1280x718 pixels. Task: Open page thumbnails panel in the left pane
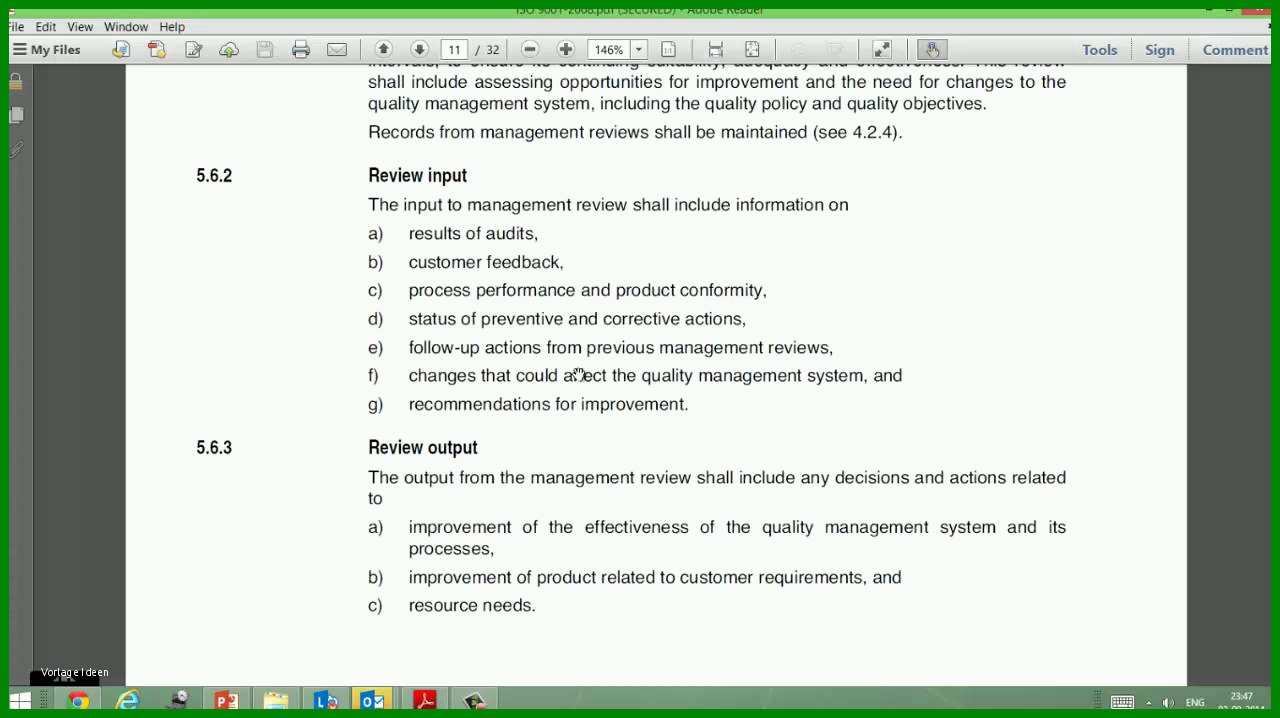coord(16,116)
